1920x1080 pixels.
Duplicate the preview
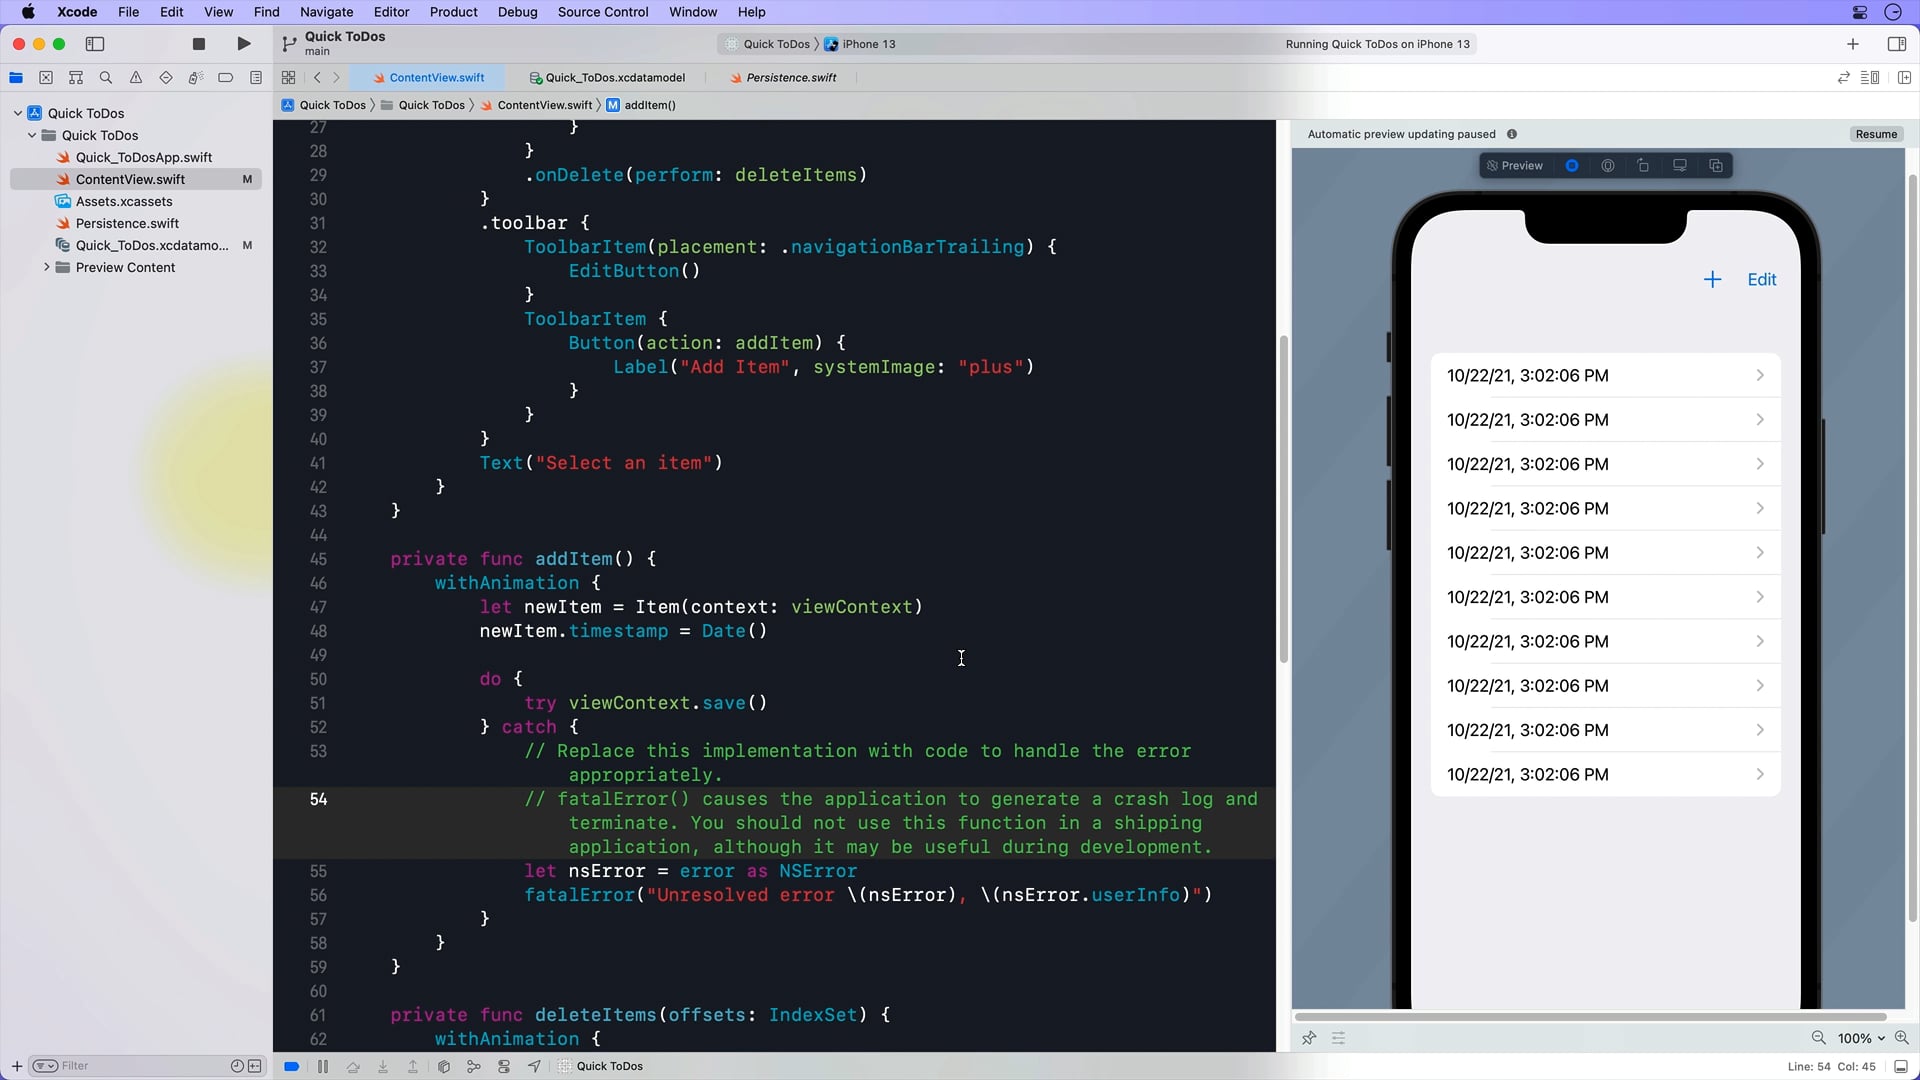point(1716,166)
